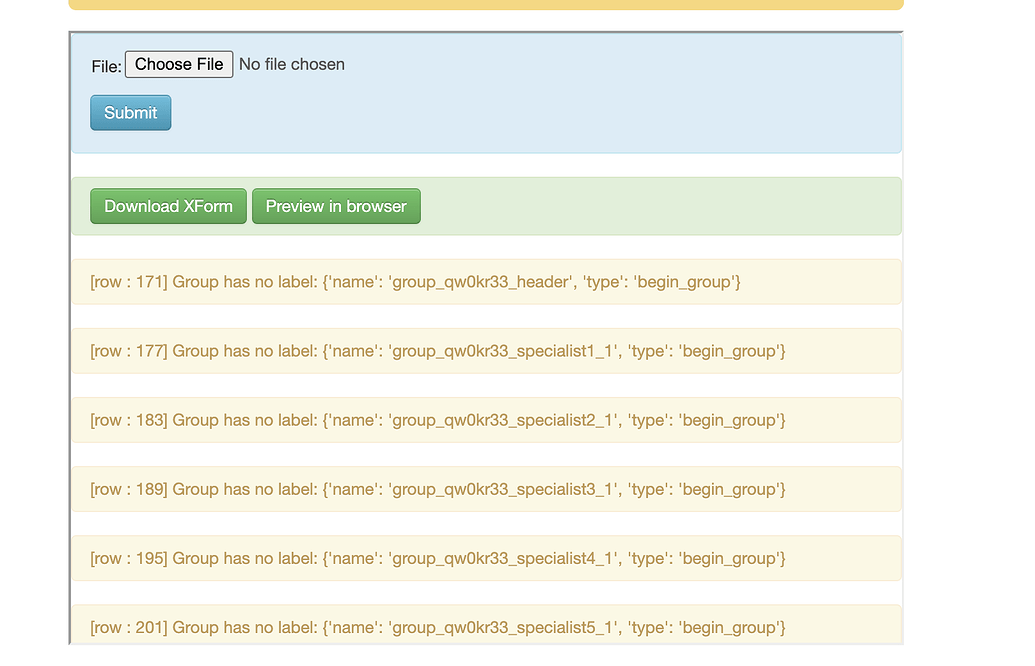This screenshot has height=666, width=1035.
Task: Click the 'No file chosen' text
Action: [x=291, y=63]
